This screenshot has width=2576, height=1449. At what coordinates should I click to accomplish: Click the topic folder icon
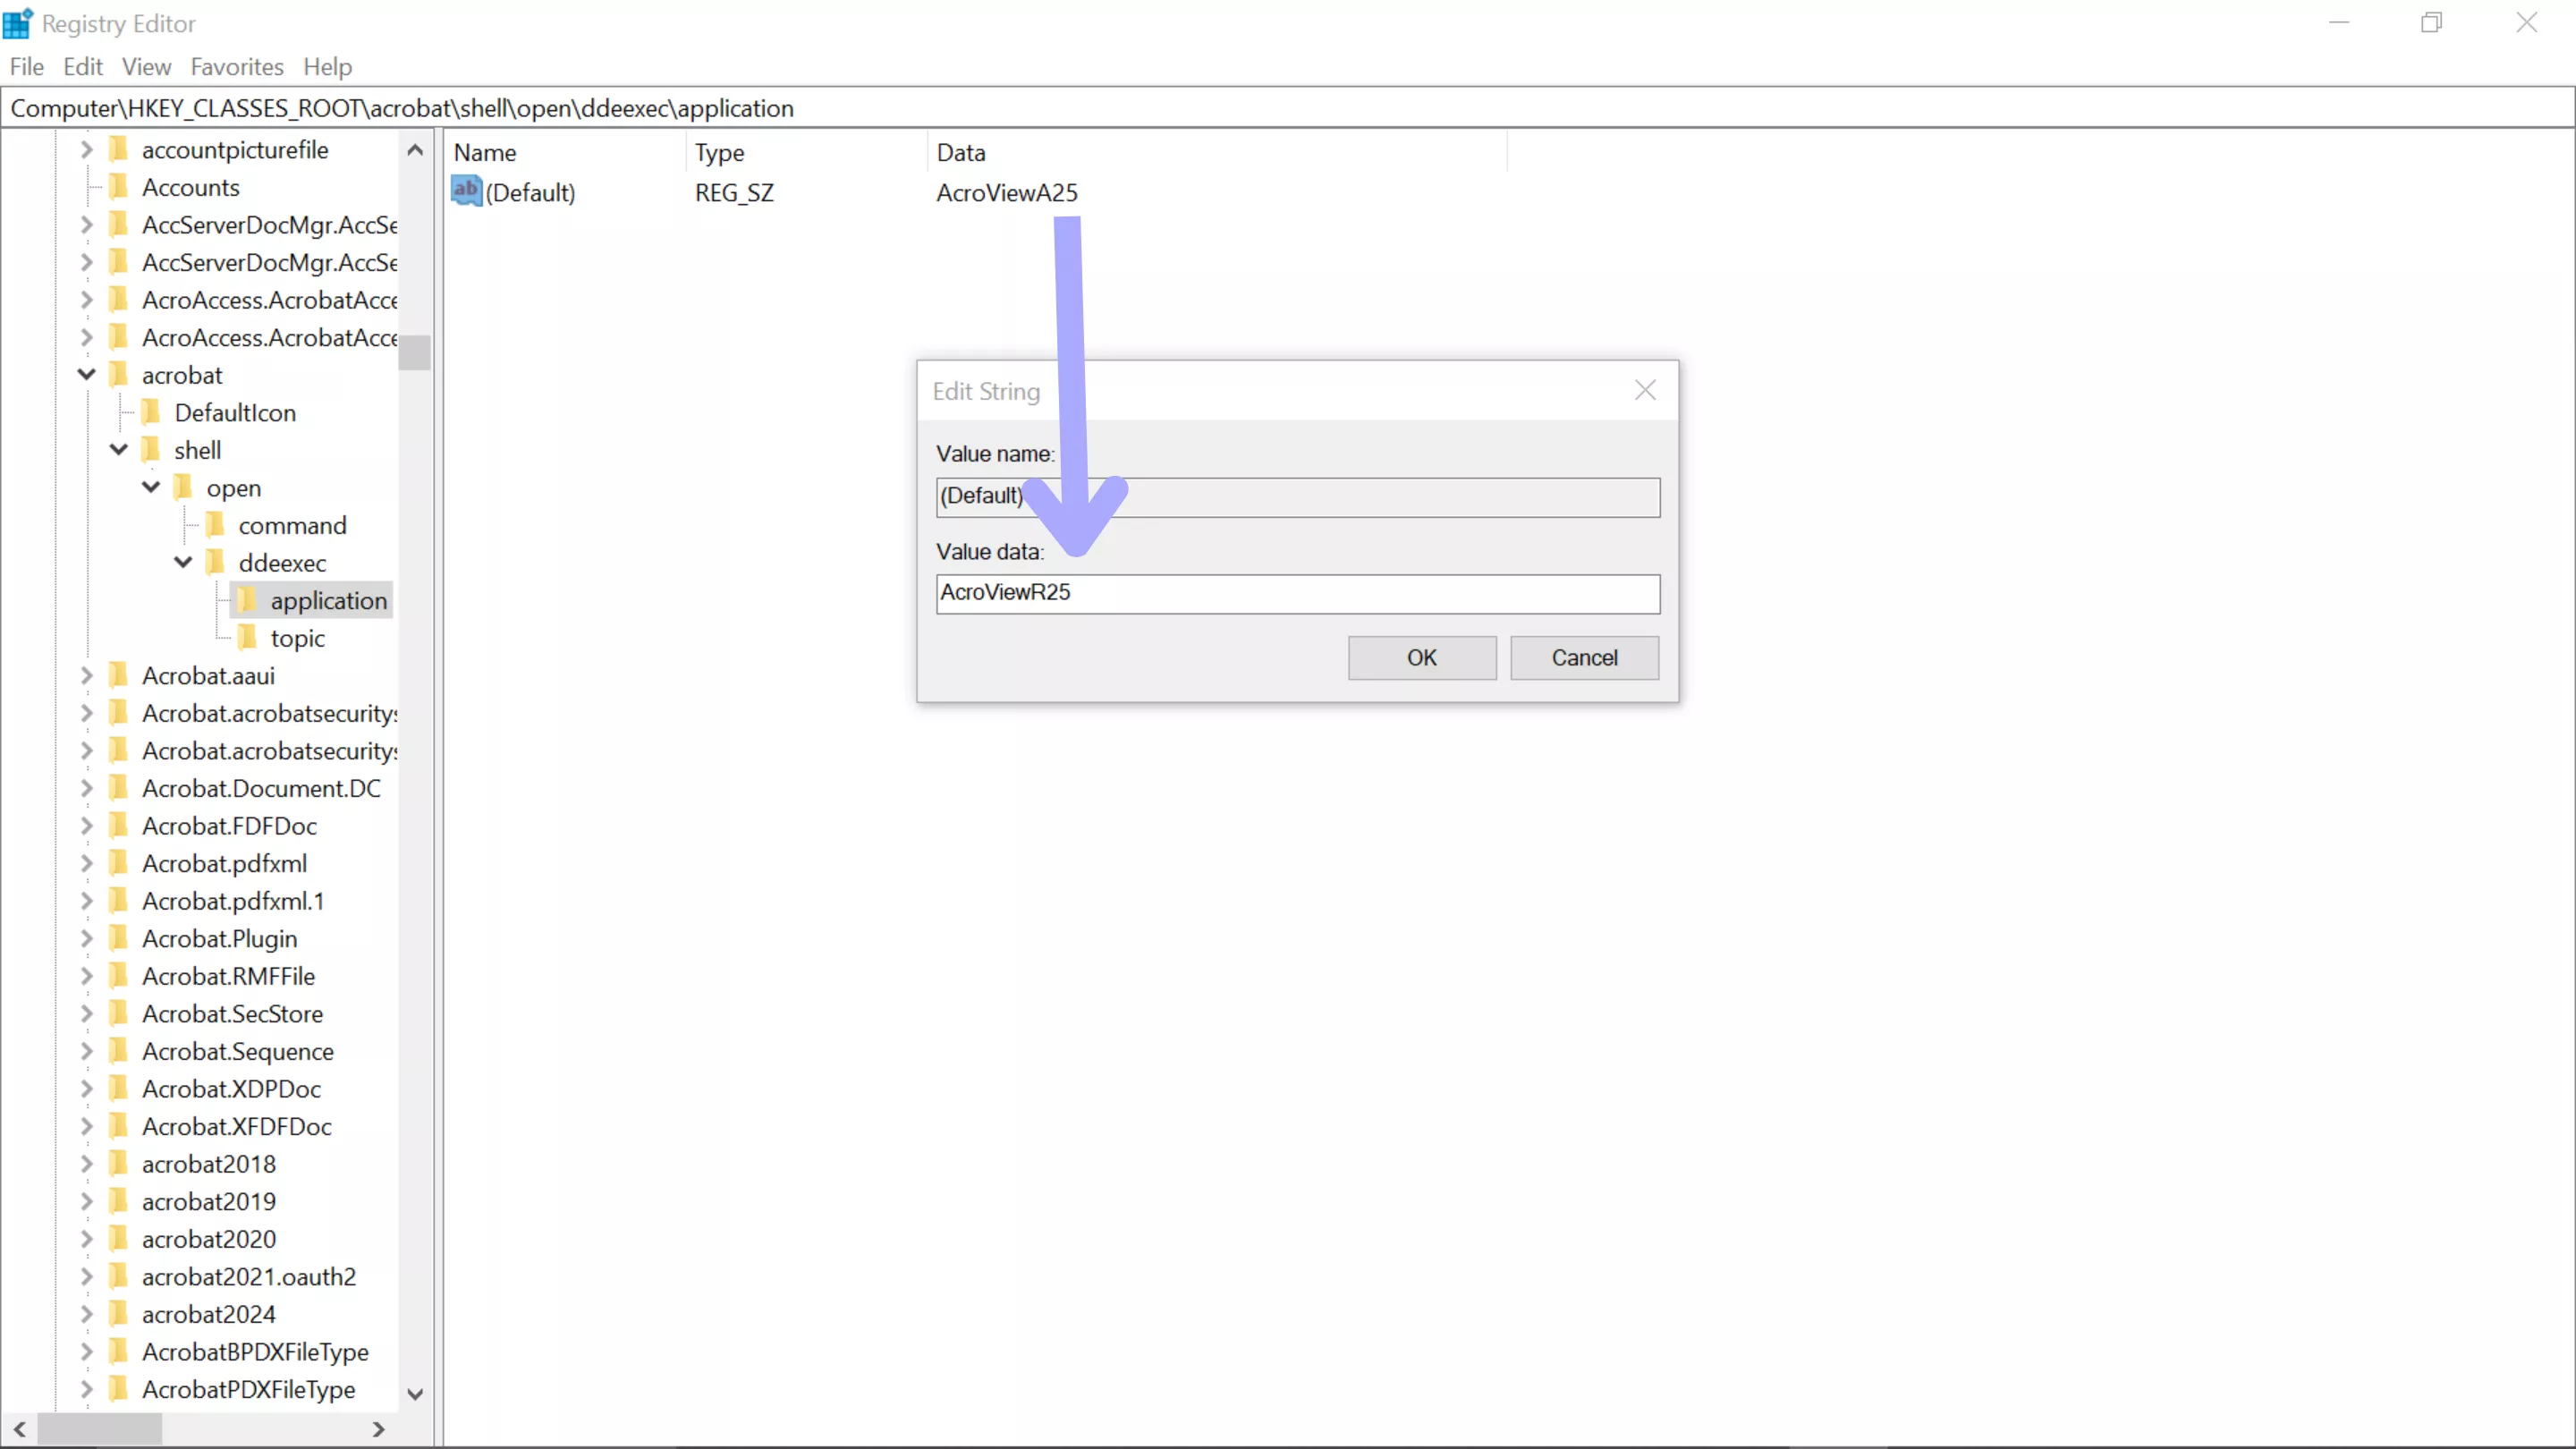(248, 638)
